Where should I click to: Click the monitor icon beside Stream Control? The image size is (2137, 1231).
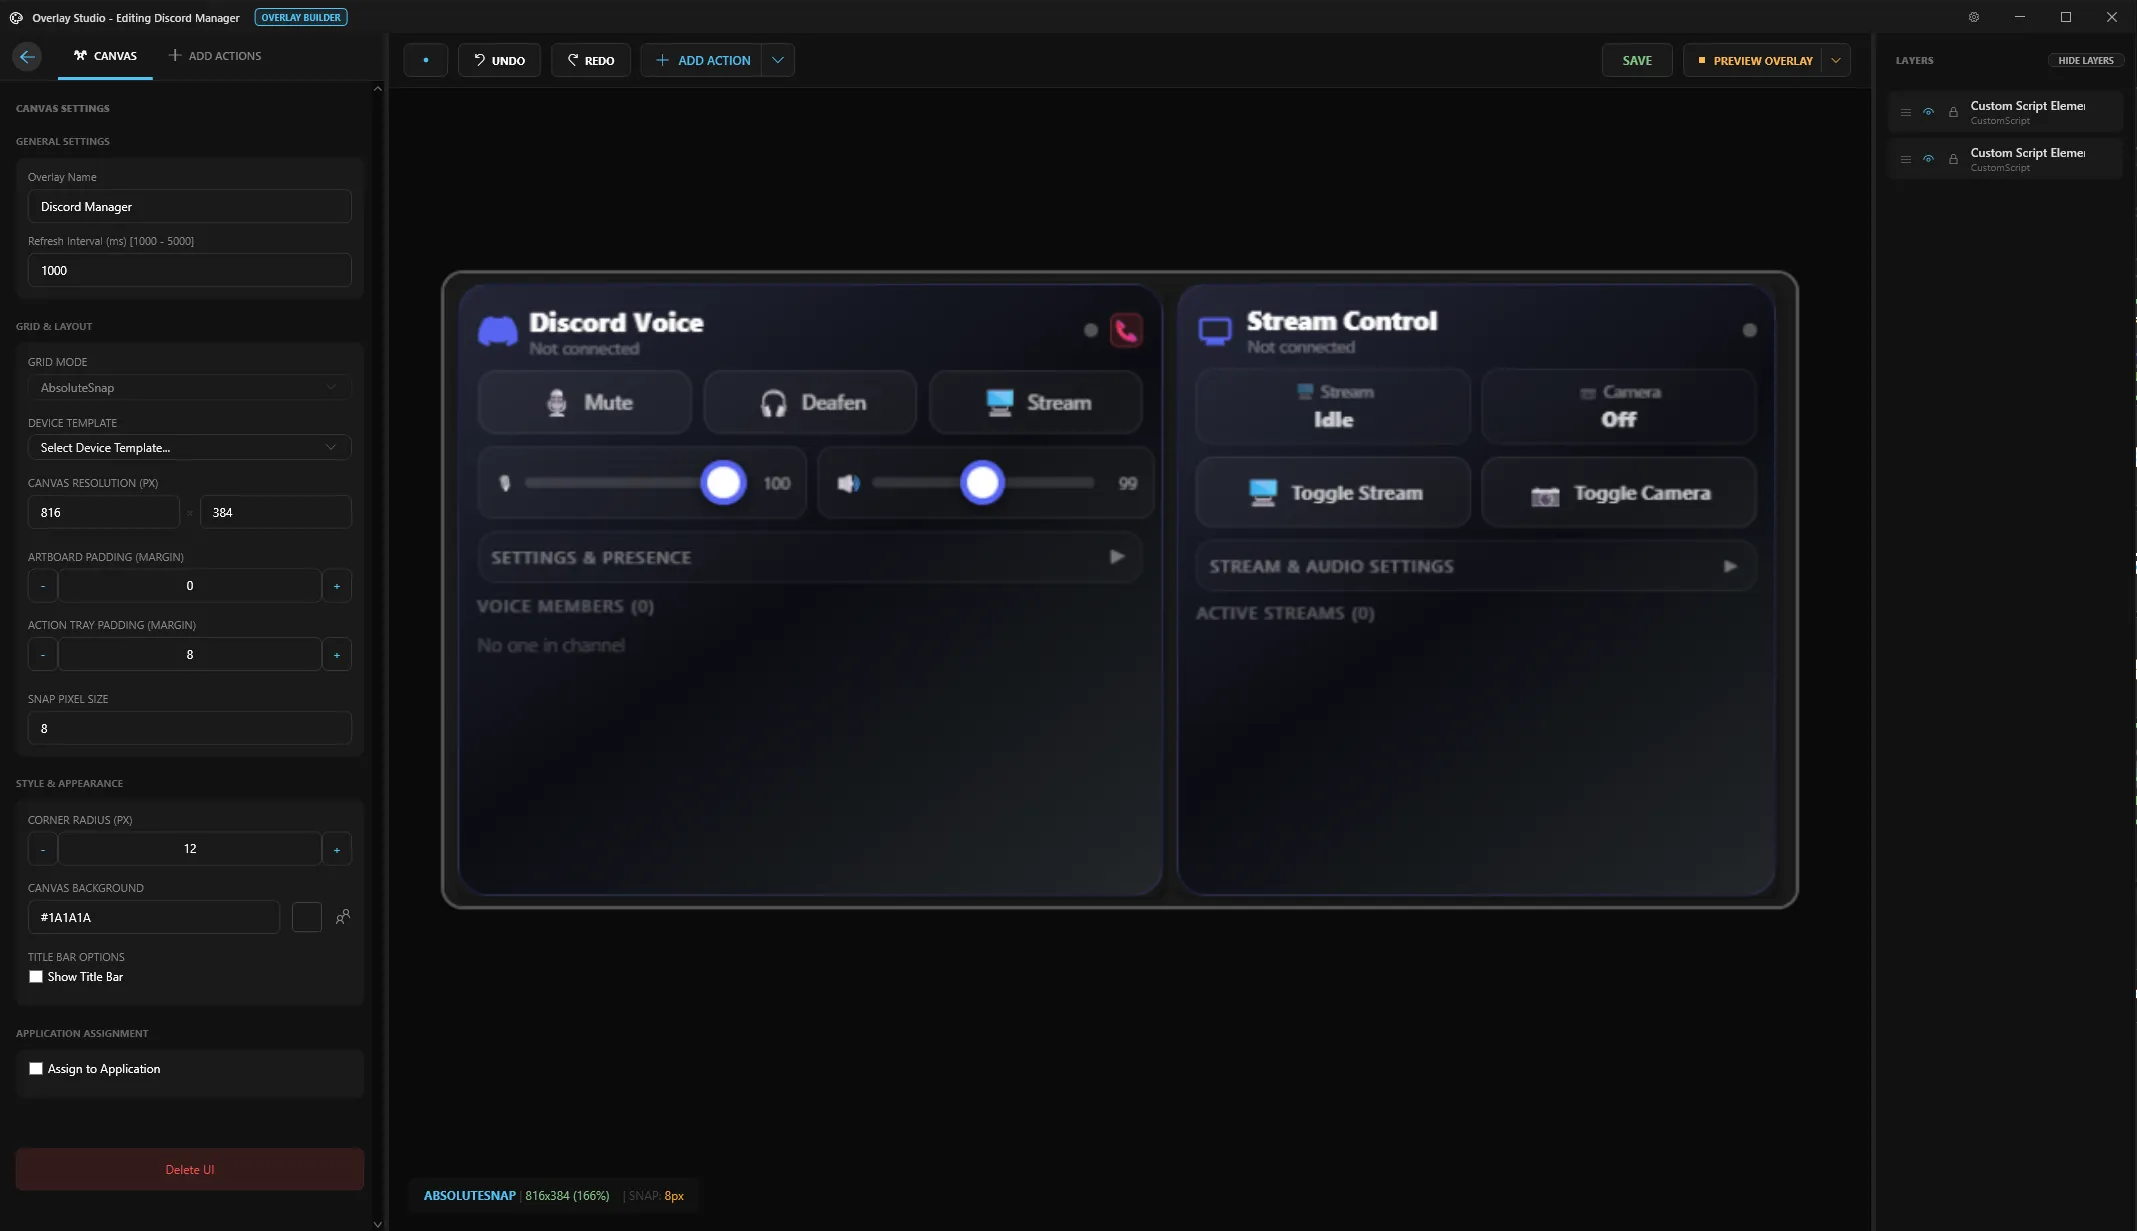click(1215, 331)
